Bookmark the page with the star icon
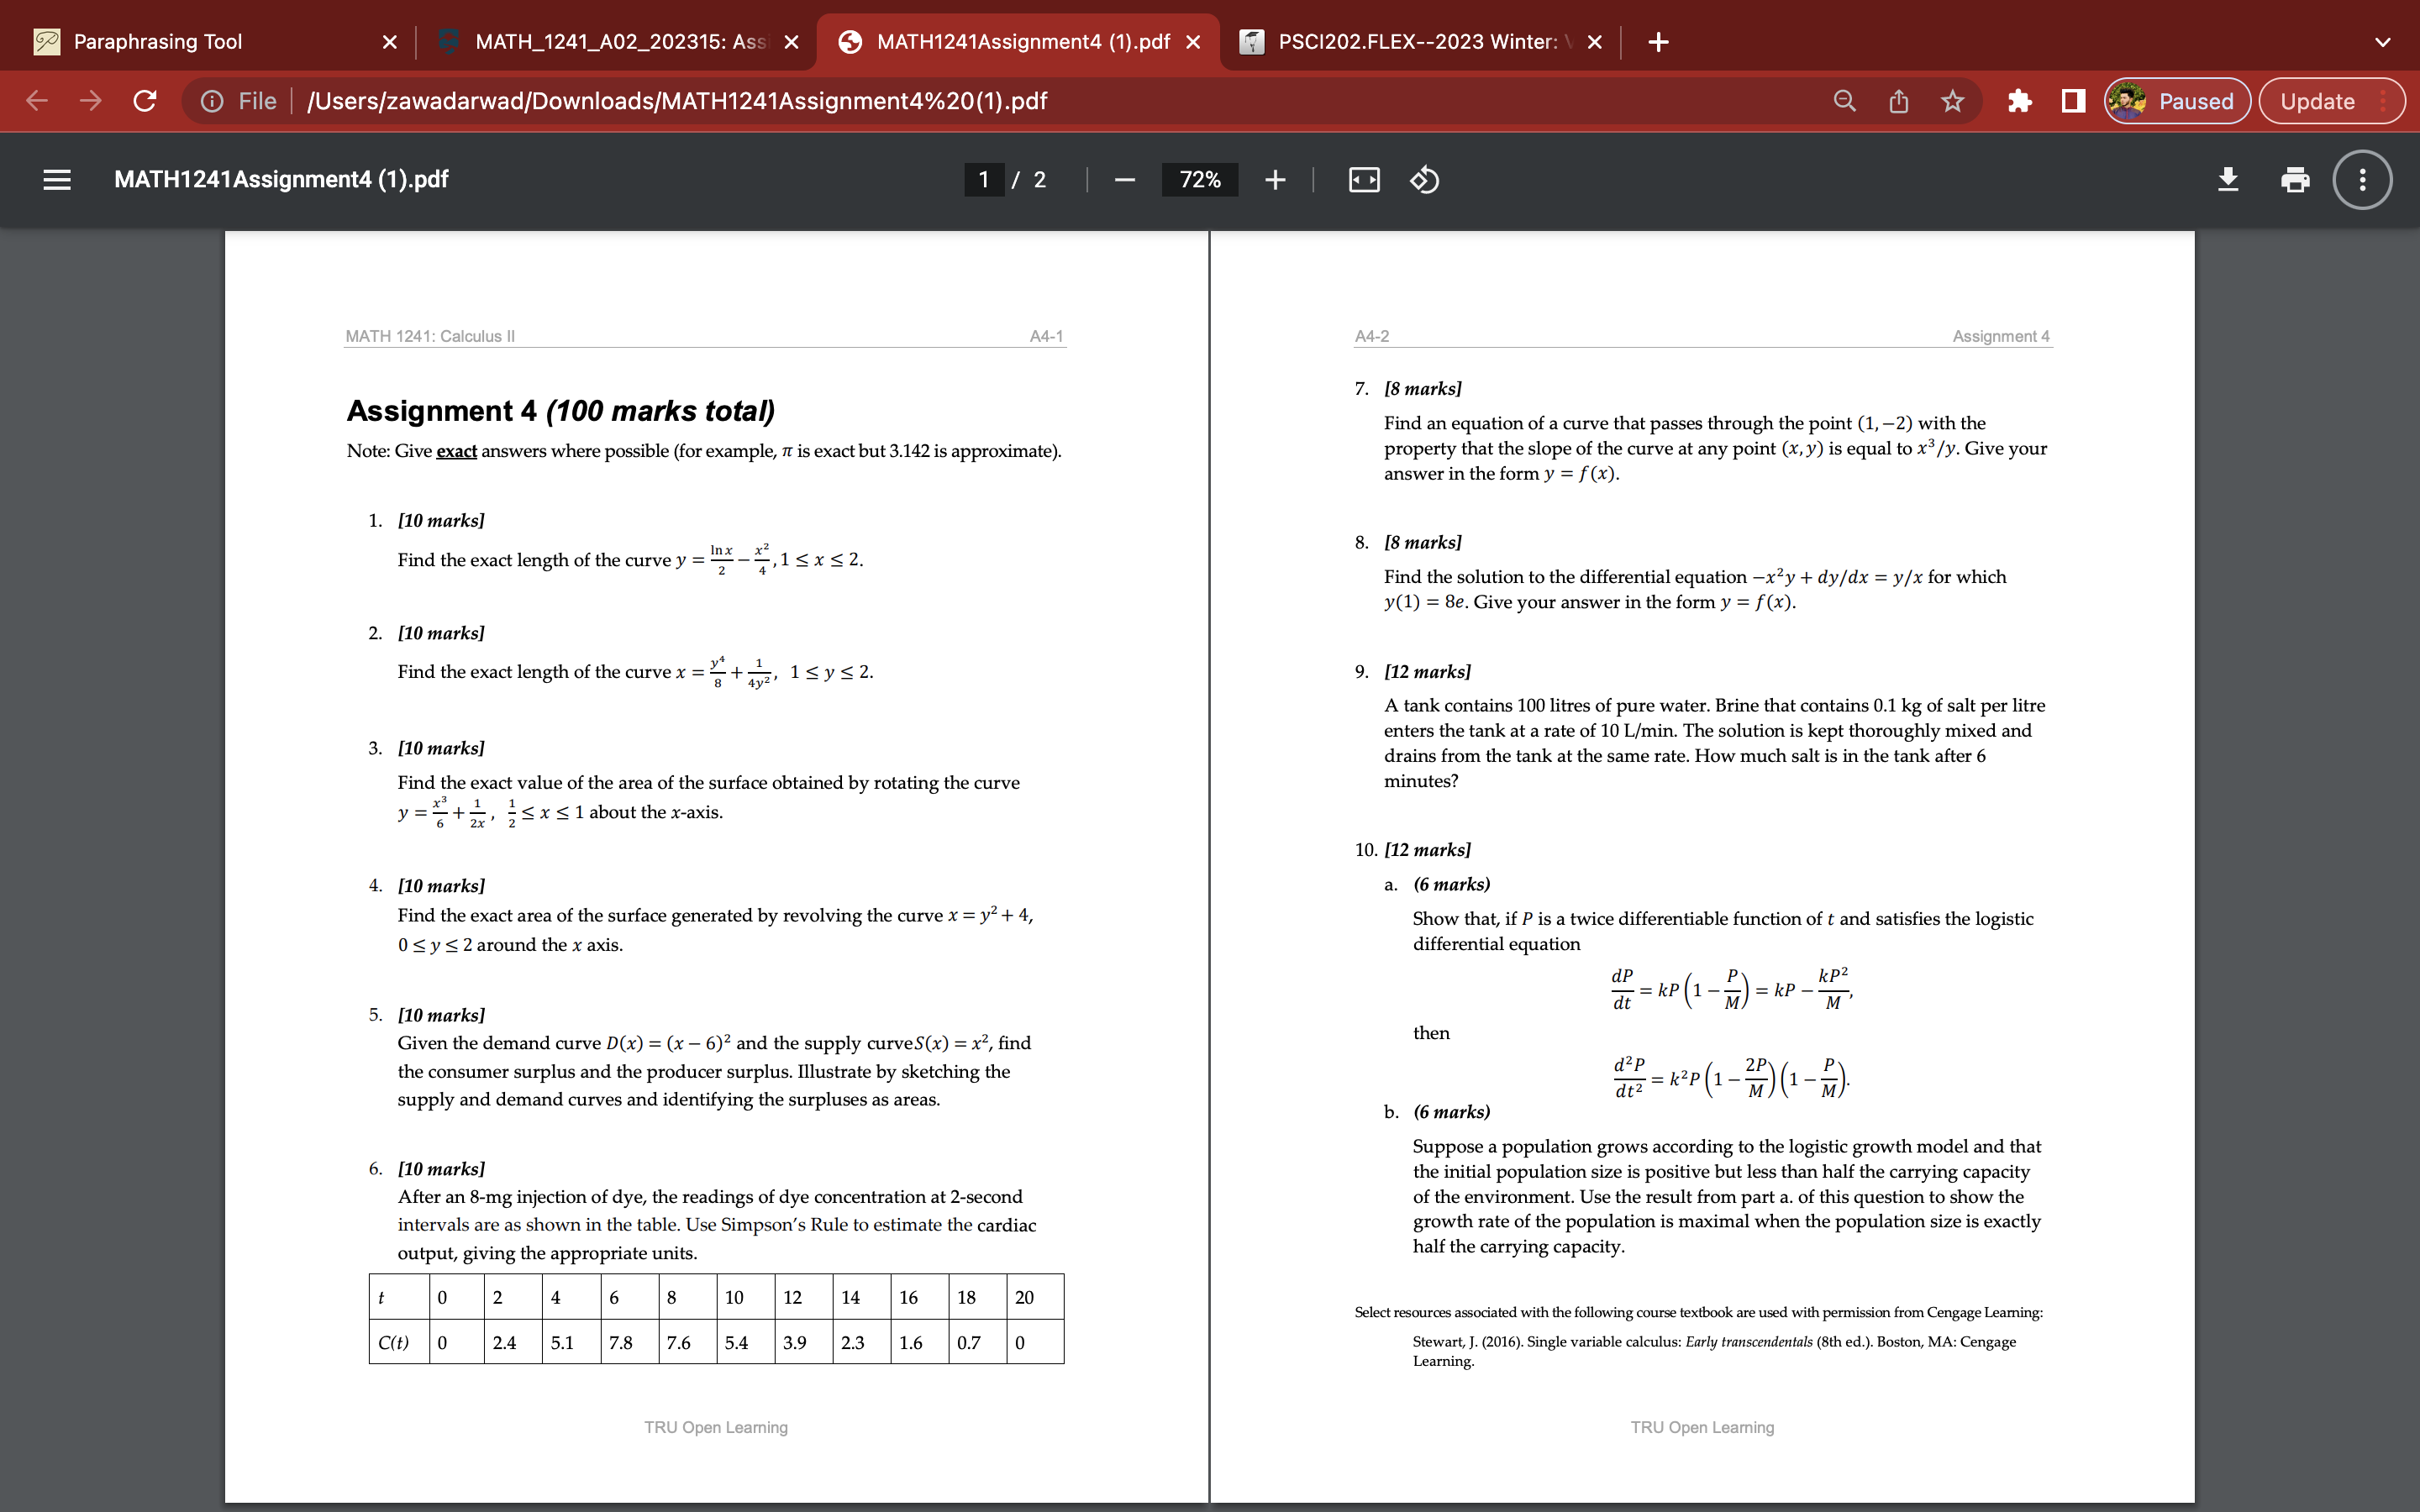This screenshot has height=1512, width=2420. (x=1951, y=100)
